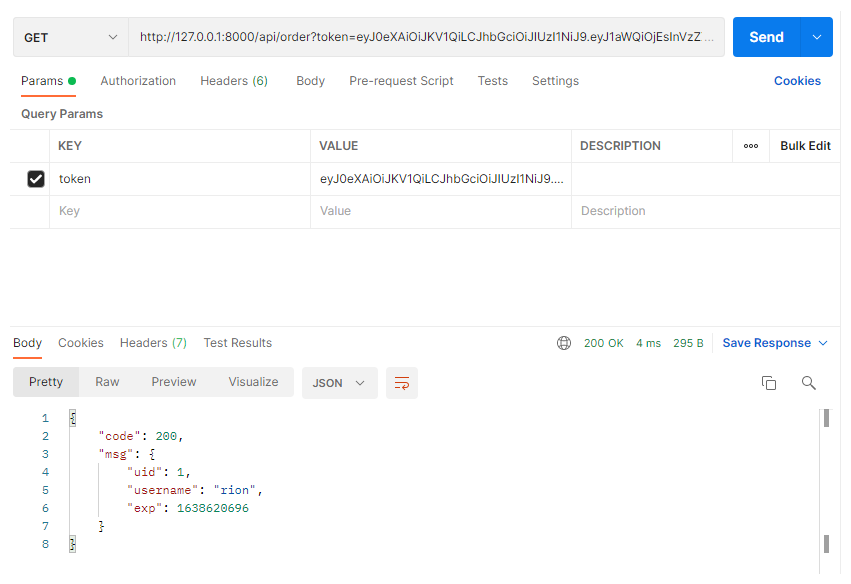Open response Headers (7) tab
This screenshot has height=584, width=851.
(153, 343)
